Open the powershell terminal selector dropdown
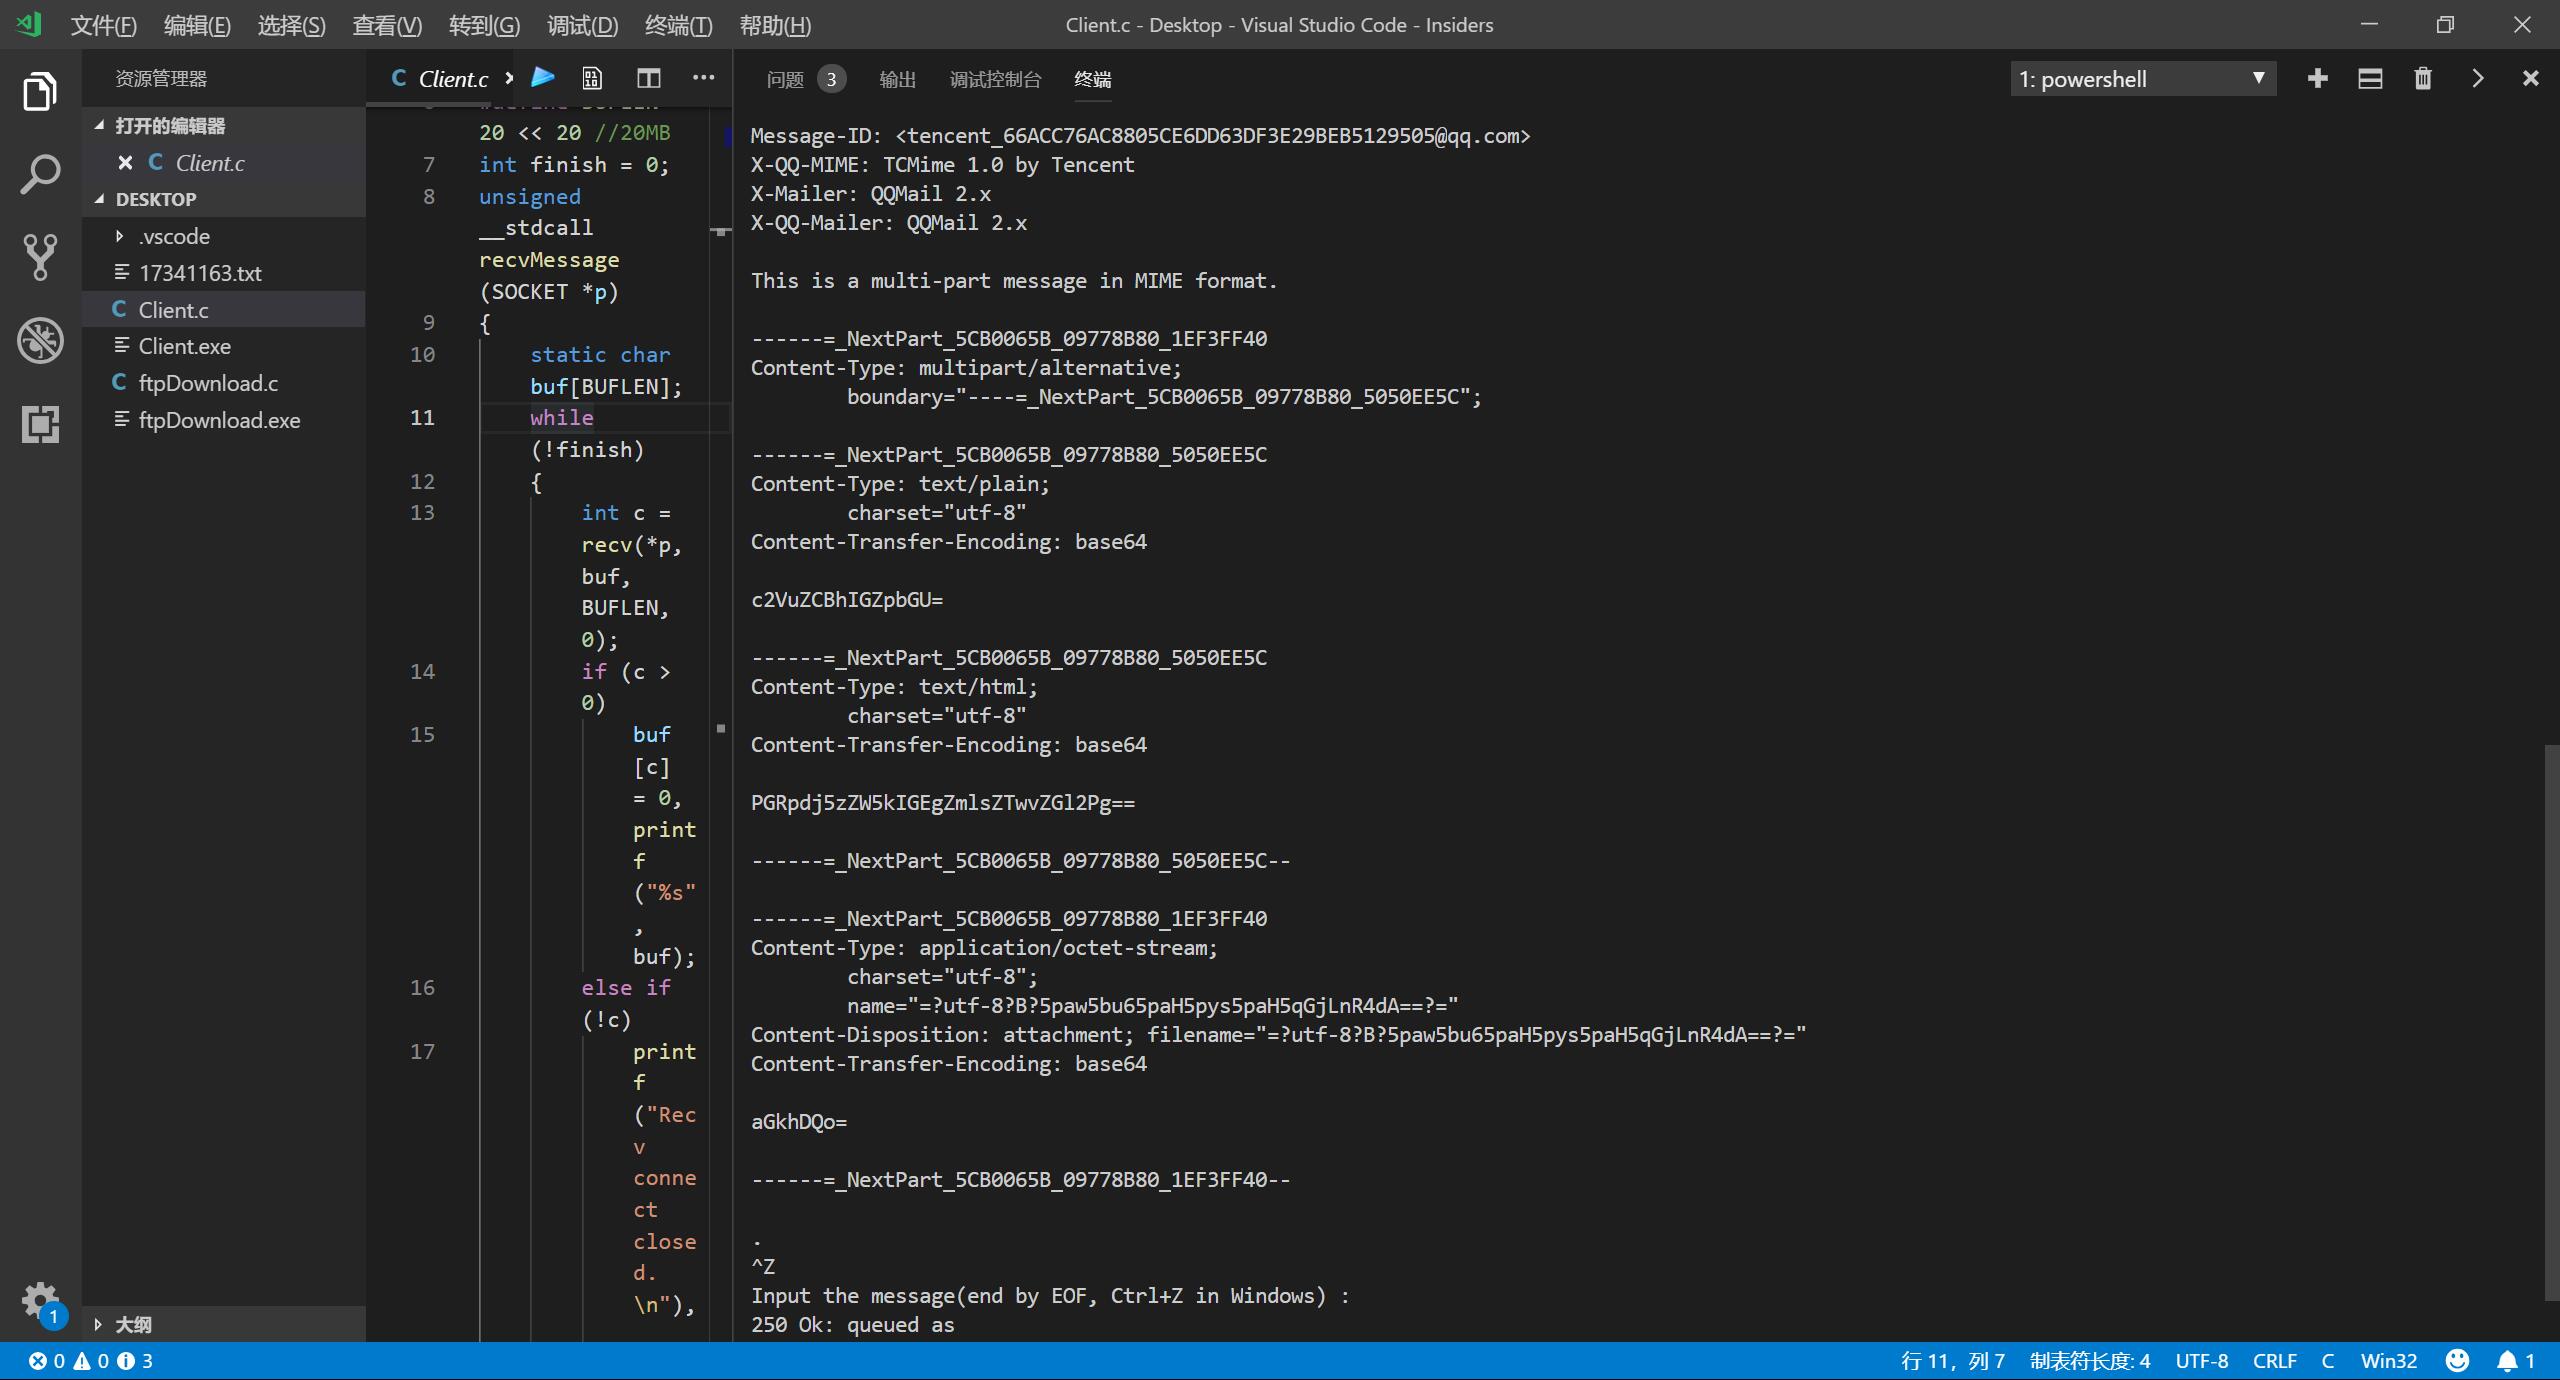The height and width of the screenshot is (1380, 2560). coord(2142,79)
